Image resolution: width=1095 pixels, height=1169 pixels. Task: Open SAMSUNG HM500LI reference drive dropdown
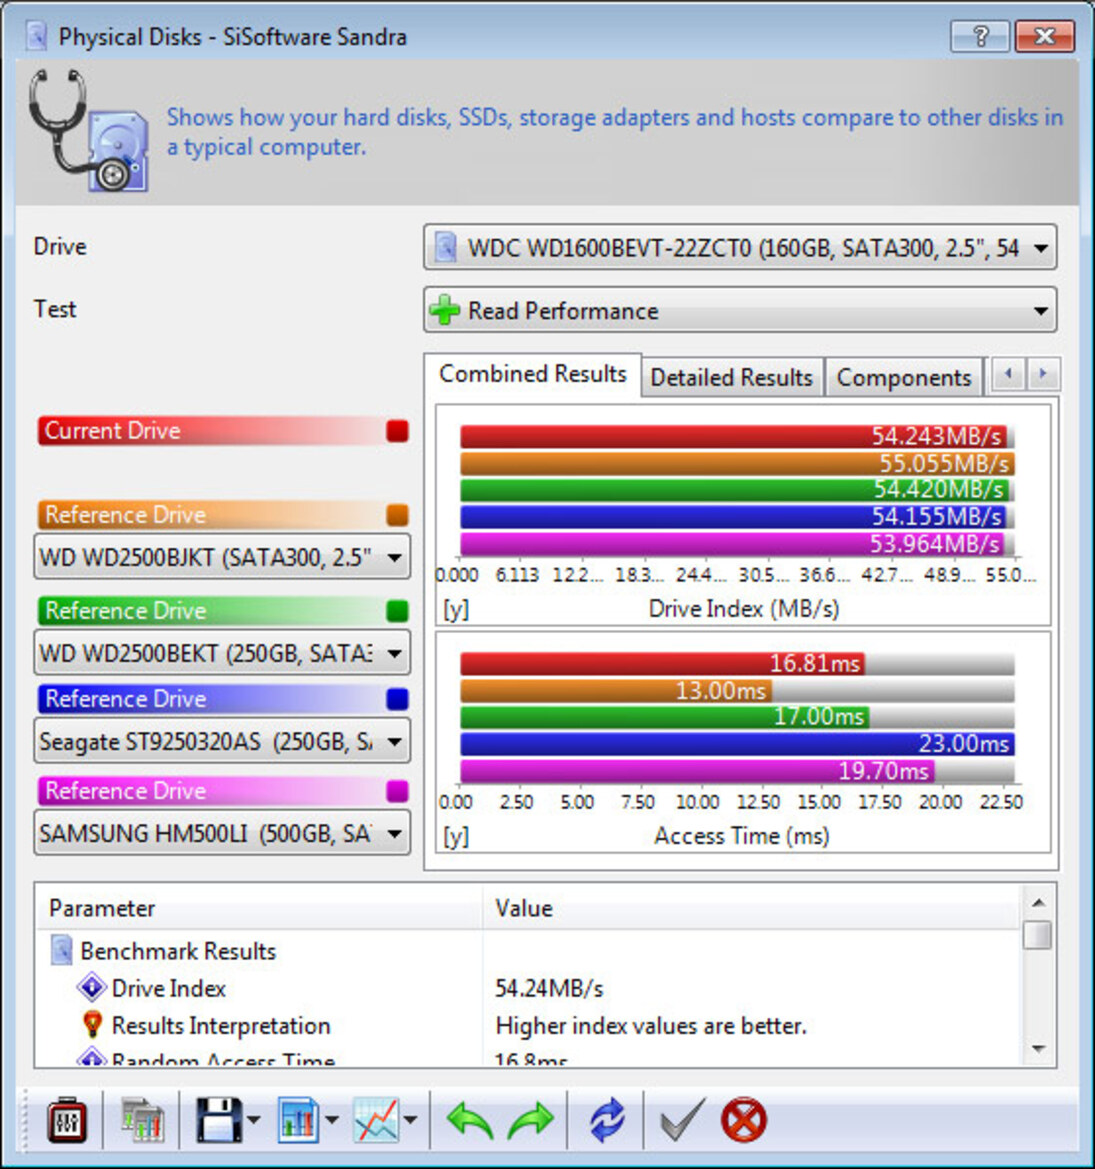coord(222,833)
